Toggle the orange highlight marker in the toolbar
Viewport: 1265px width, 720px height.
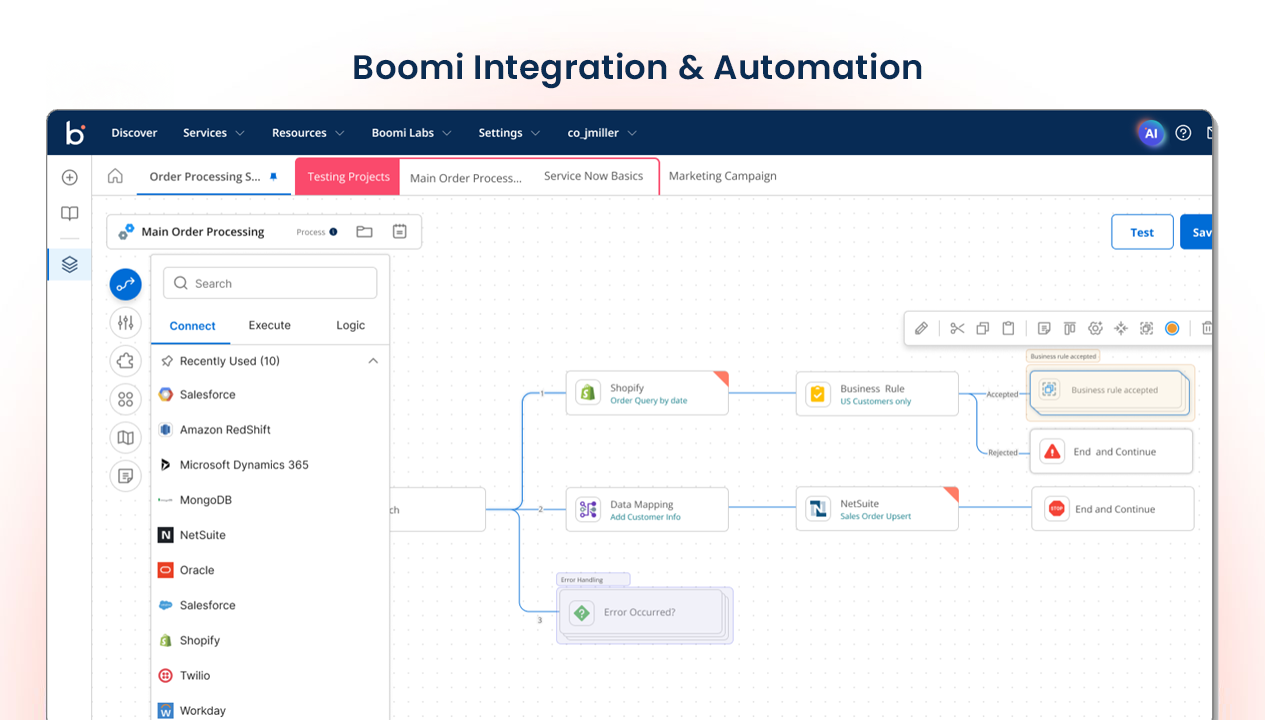point(1172,327)
